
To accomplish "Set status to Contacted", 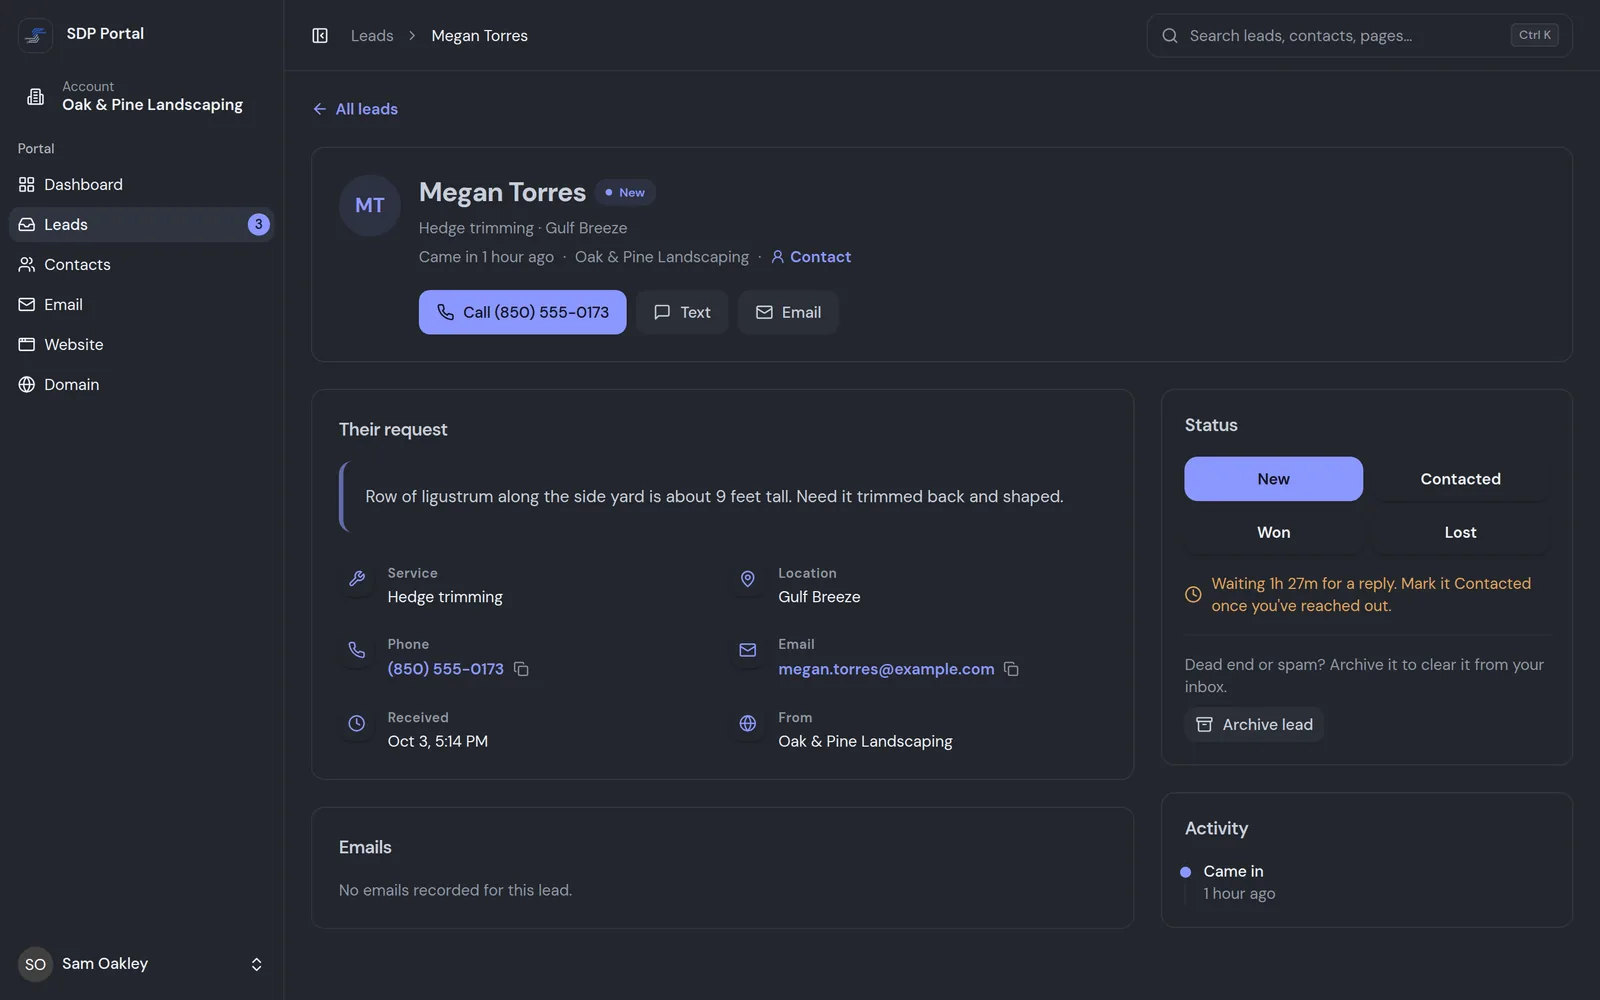I will [1460, 479].
